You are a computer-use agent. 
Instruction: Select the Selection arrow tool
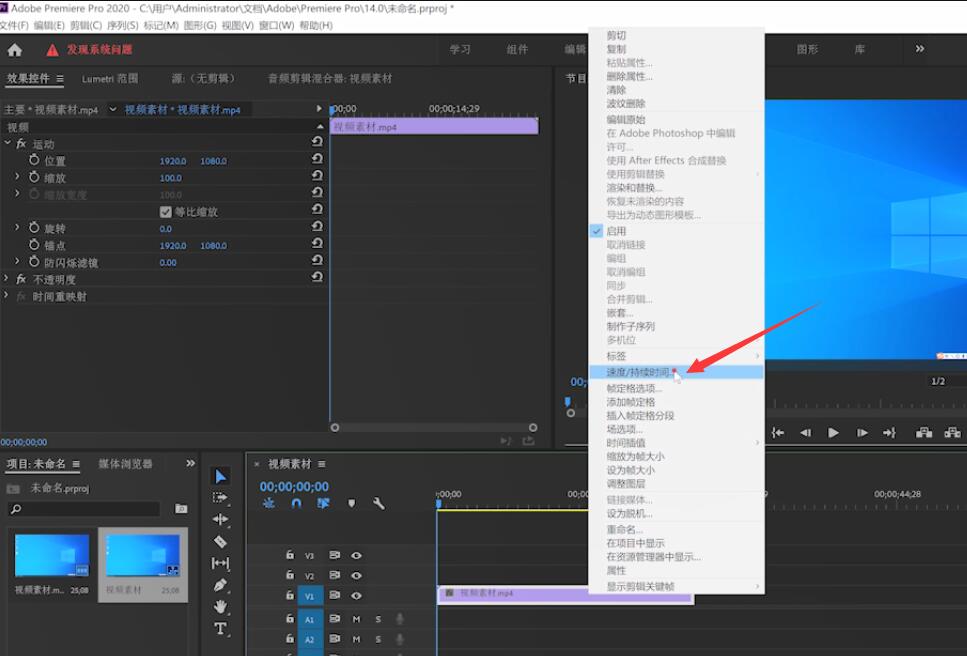[220, 476]
